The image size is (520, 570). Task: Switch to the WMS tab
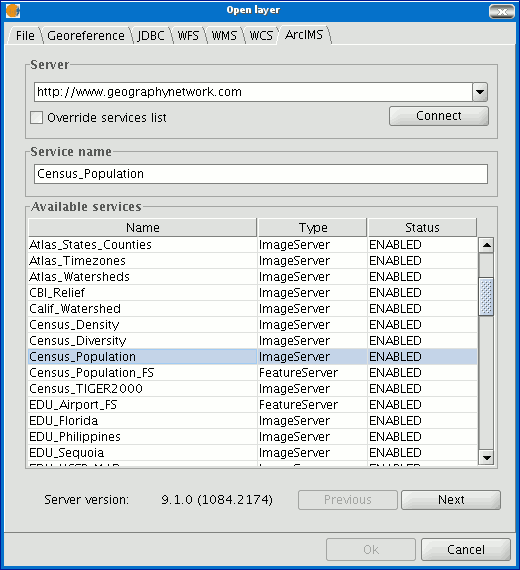[x=224, y=36]
